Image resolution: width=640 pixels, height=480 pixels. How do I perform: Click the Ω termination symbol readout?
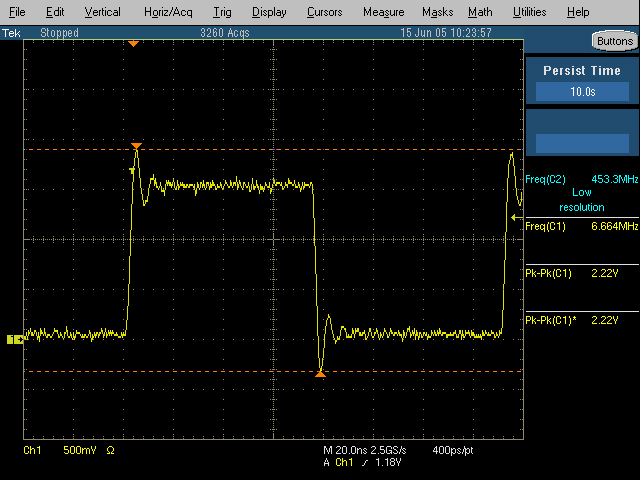click(110, 450)
